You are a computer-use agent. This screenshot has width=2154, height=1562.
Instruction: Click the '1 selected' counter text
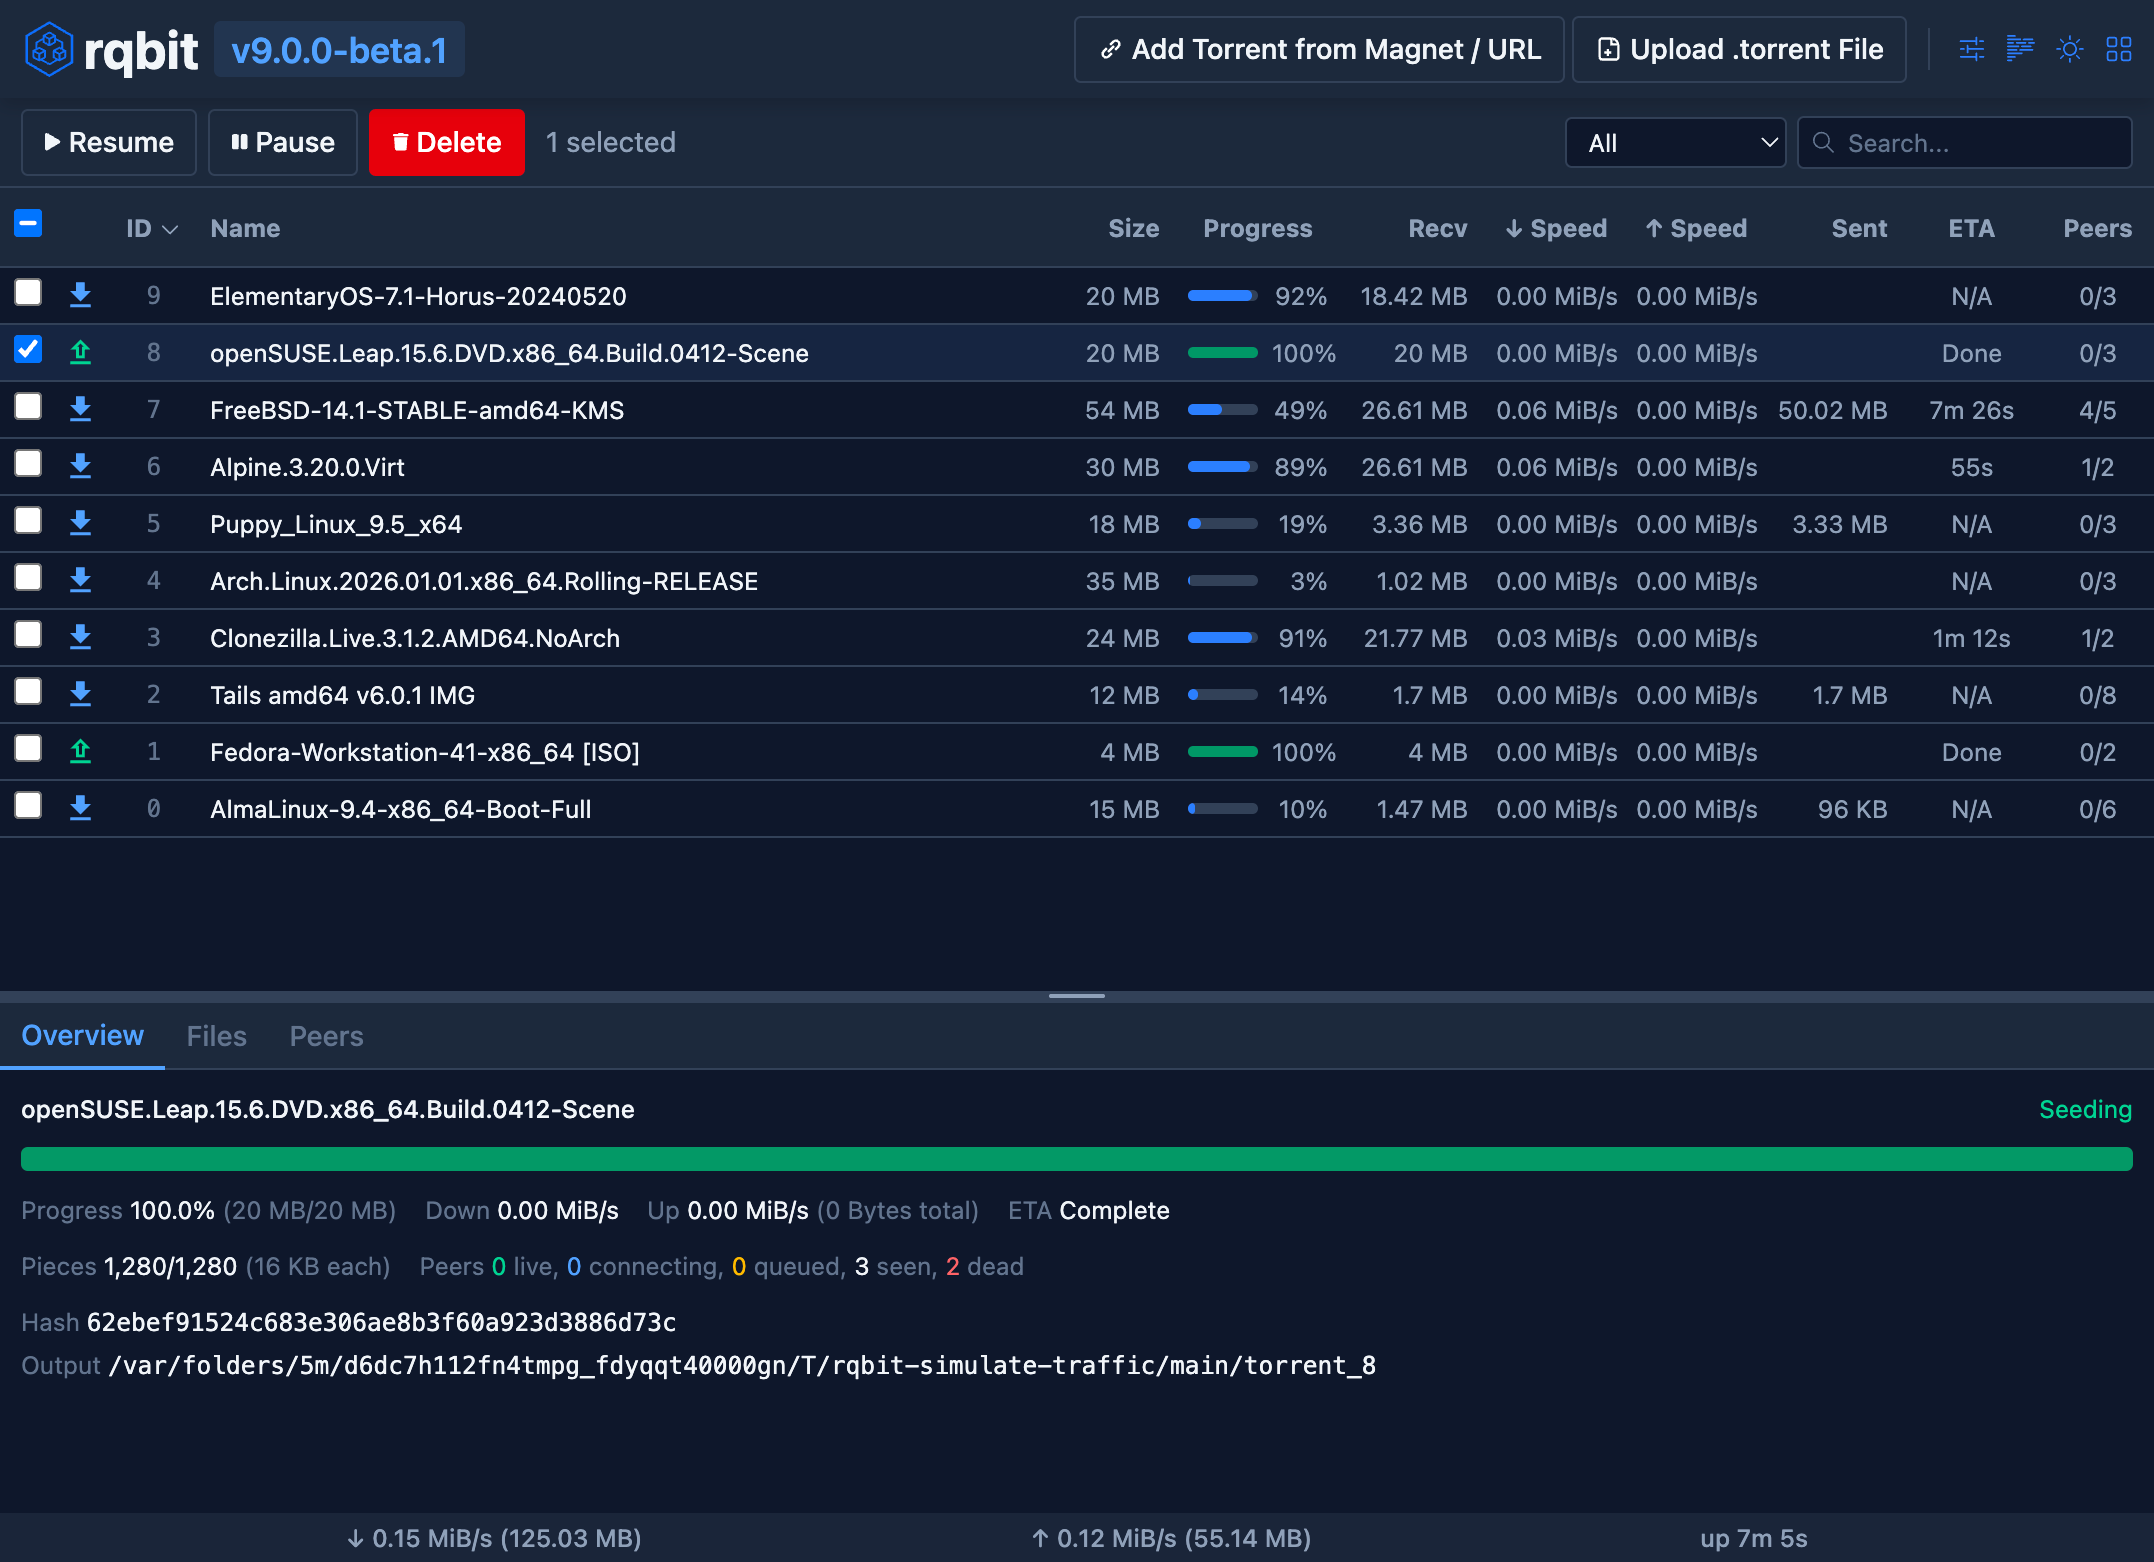611,142
